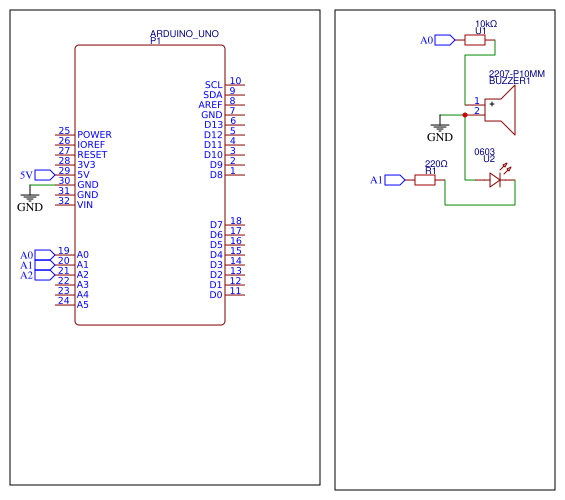
Task: Click the A2 net flag at Arduino pin 21
Action: click(x=45, y=275)
